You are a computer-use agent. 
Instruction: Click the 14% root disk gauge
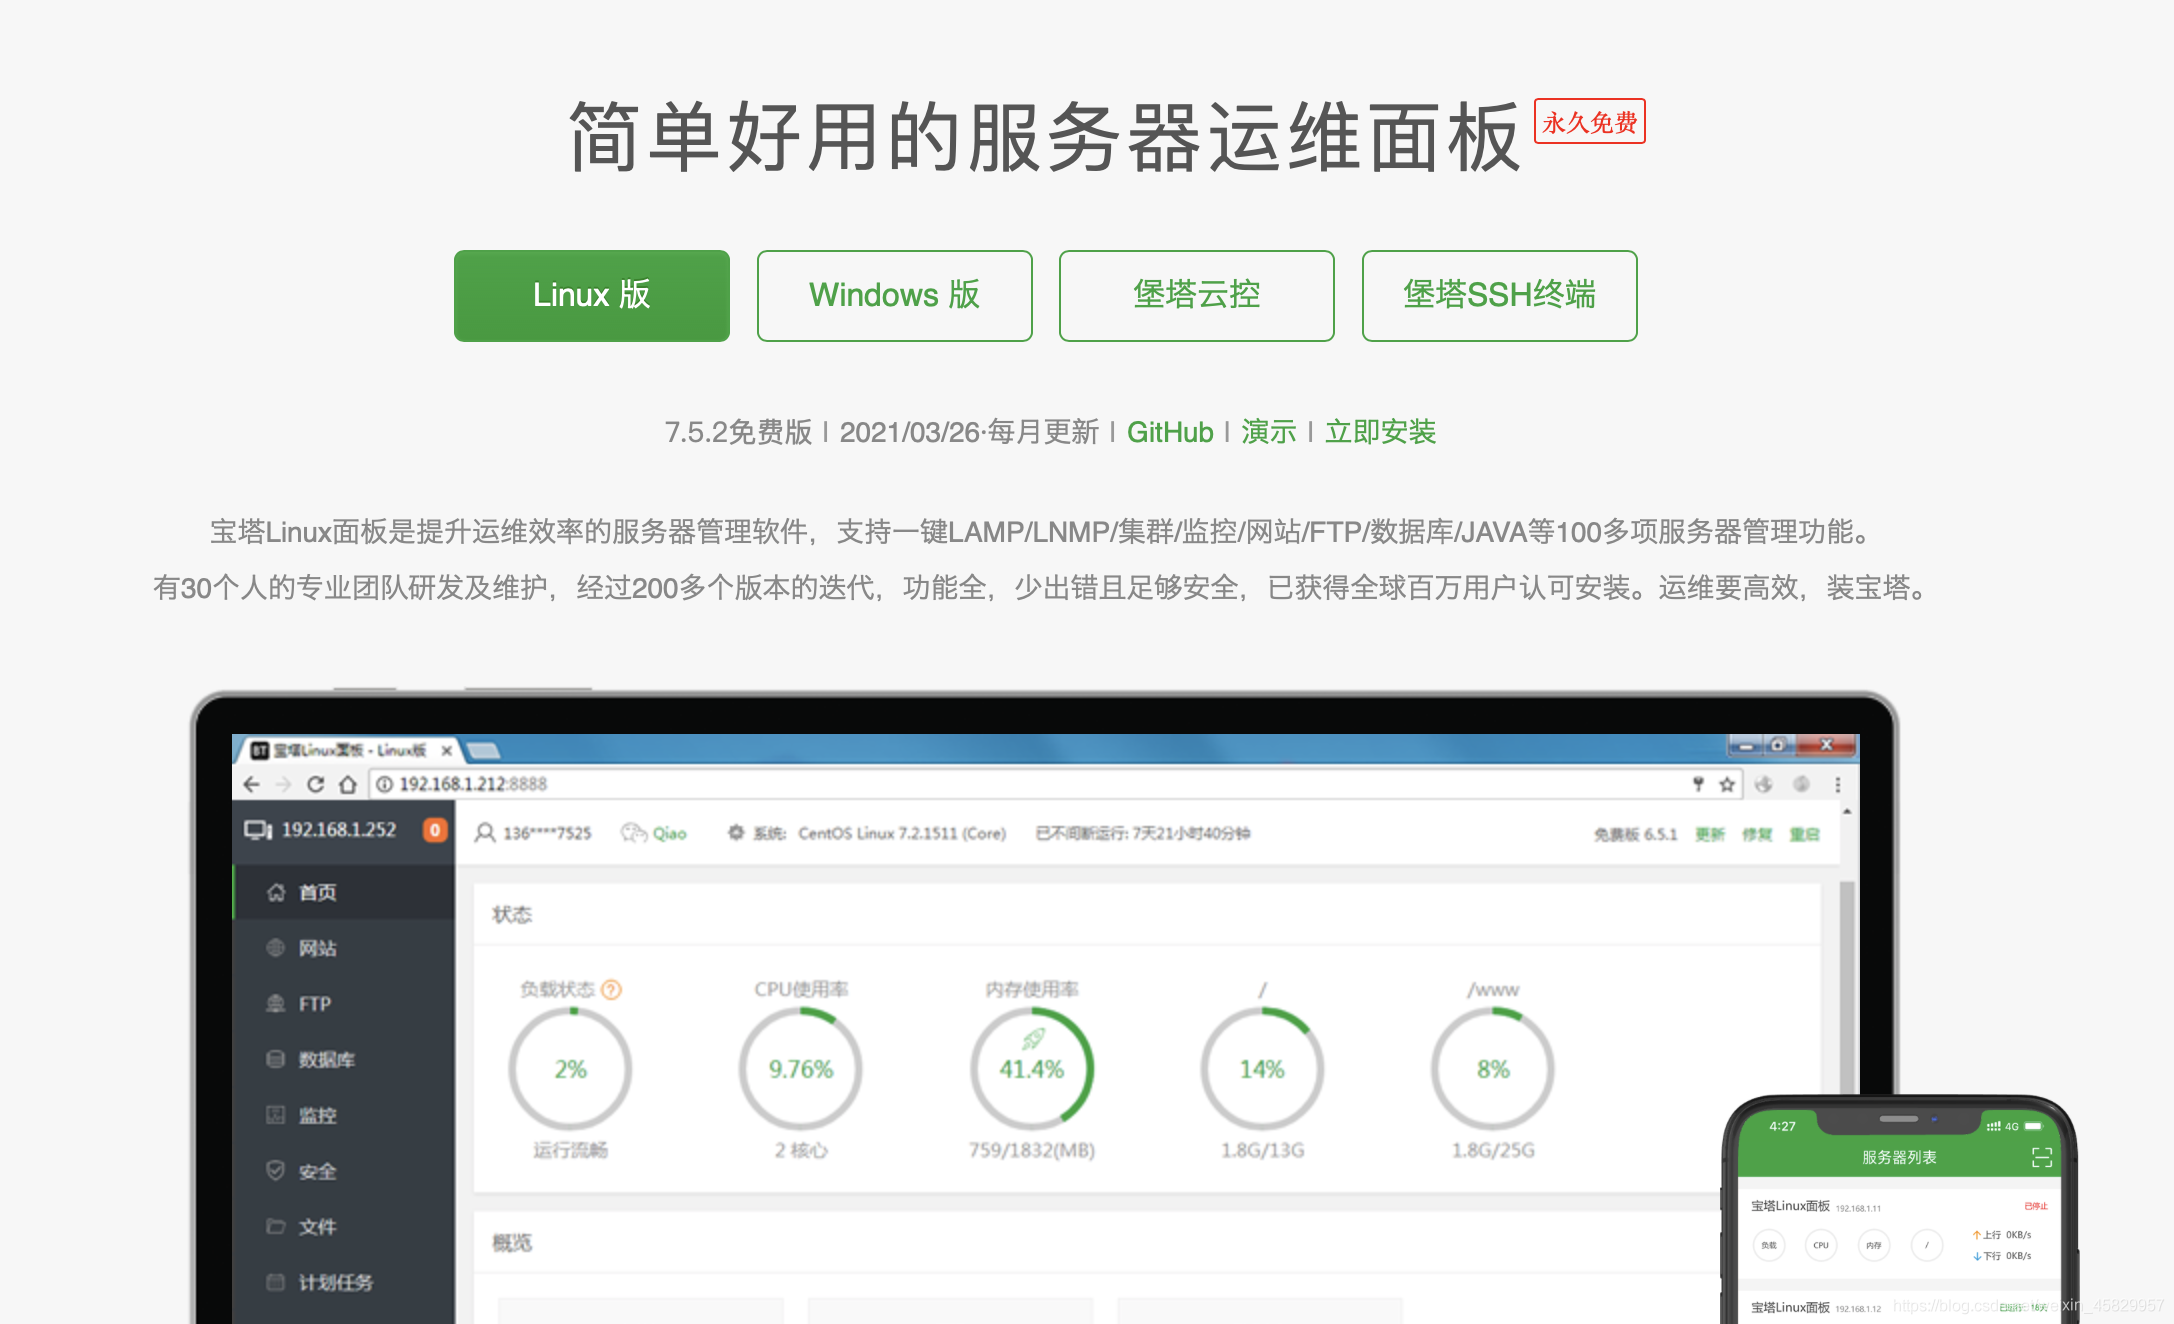tap(1262, 1069)
